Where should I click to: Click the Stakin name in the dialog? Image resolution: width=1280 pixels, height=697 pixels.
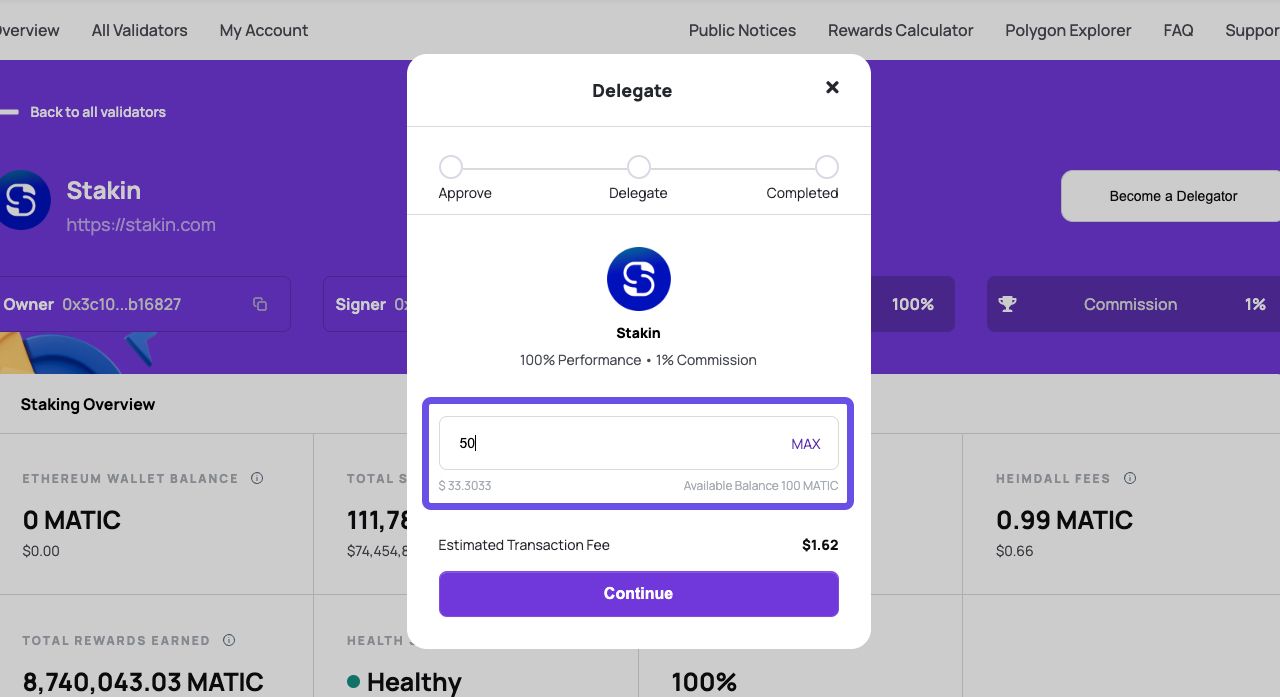click(638, 333)
